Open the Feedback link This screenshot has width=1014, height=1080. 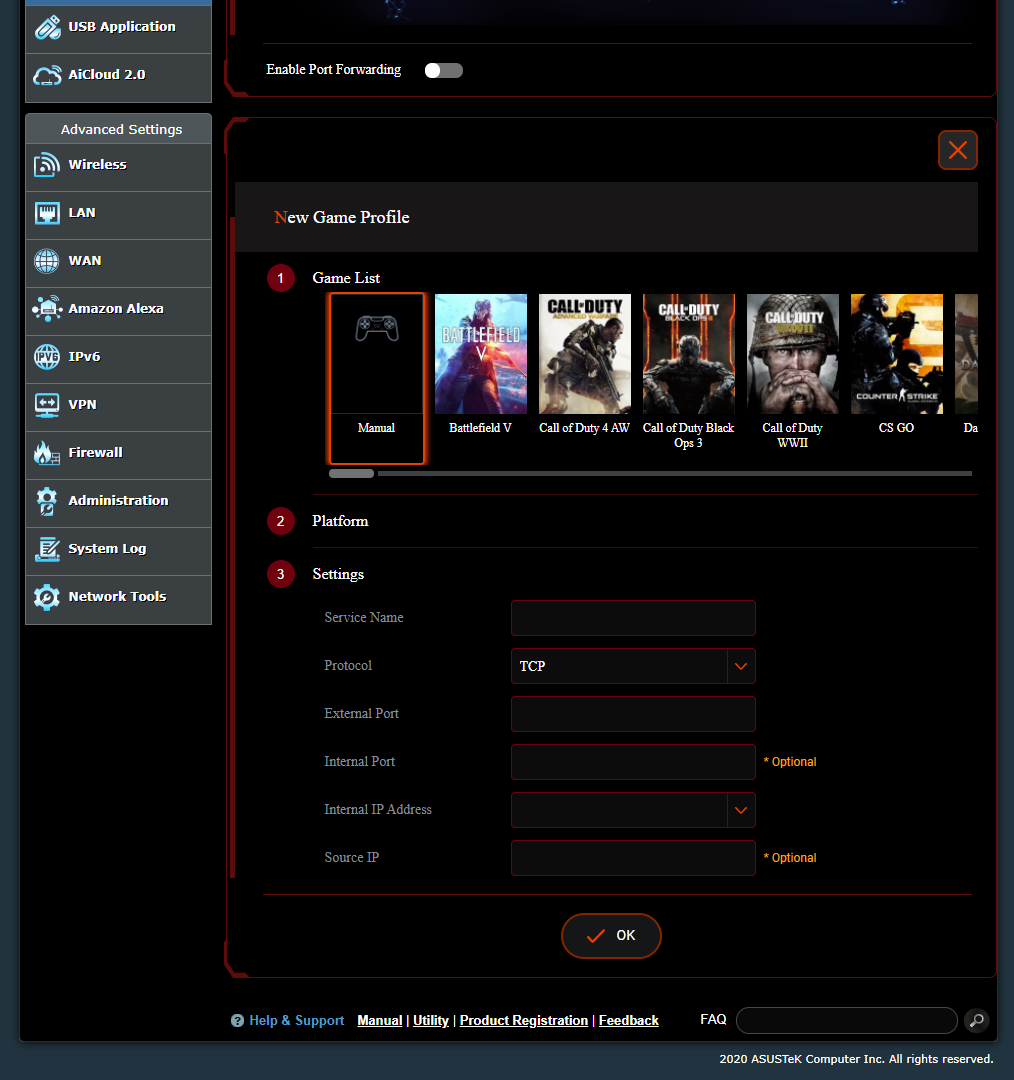pos(628,1020)
